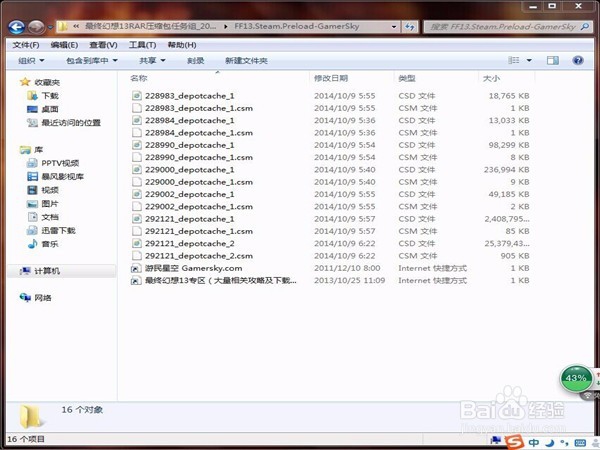Open the 文件(F) menu
This screenshot has height=450, width=600.
(26, 45)
